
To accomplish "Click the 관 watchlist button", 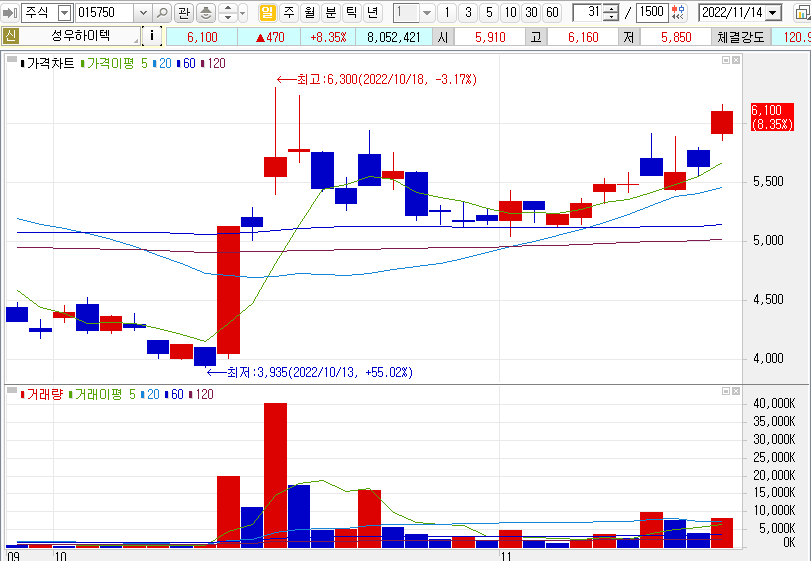I will point(184,12).
